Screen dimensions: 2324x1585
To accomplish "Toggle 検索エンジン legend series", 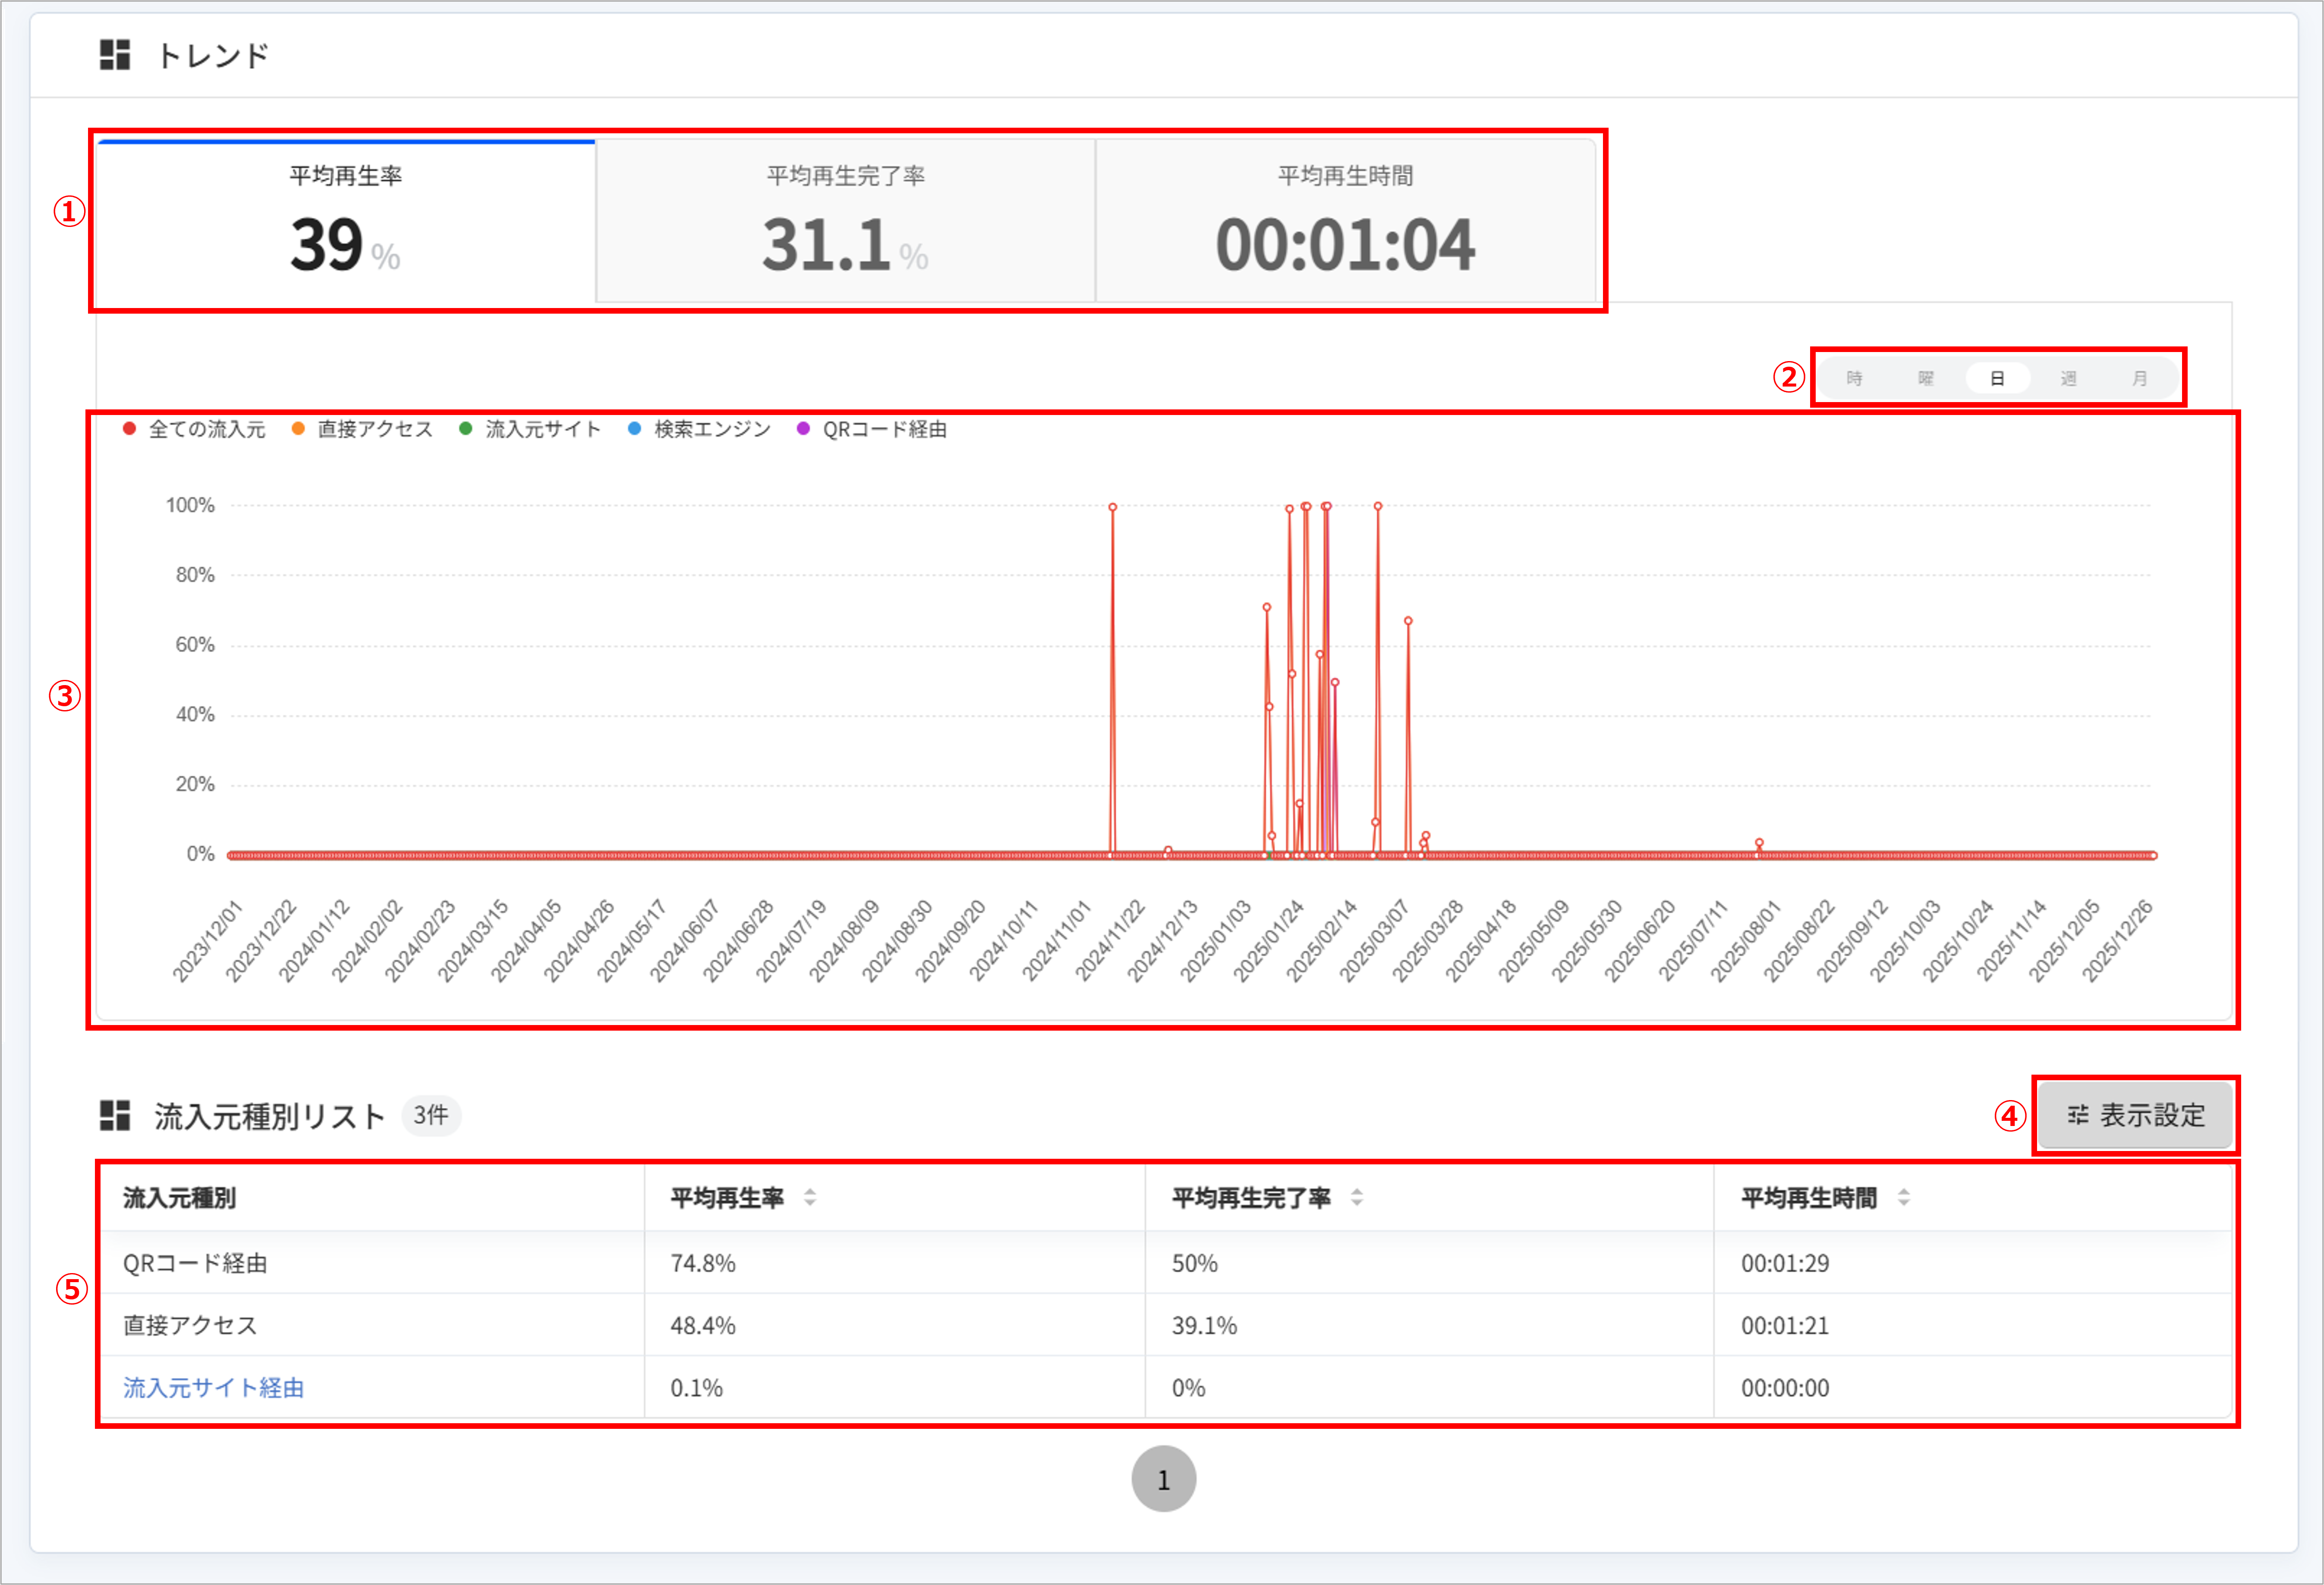I will (x=699, y=429).
